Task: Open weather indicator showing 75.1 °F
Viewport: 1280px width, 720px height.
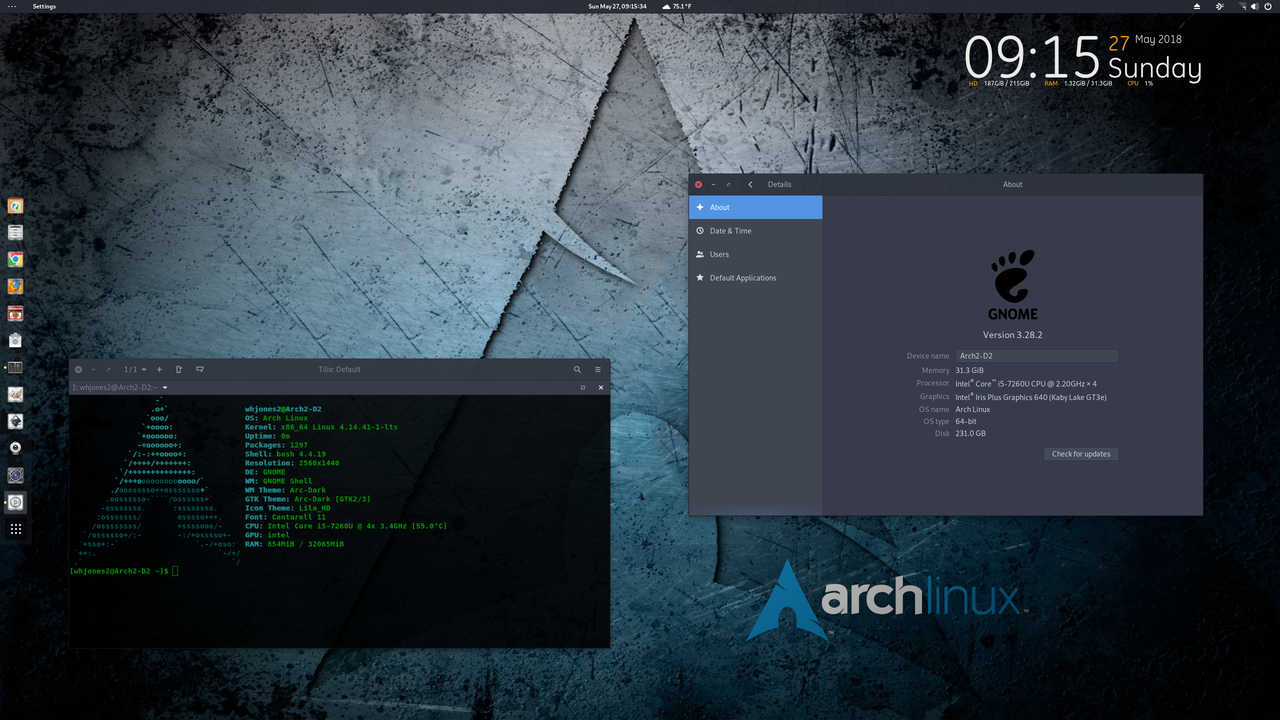Action: coord(677,6)
